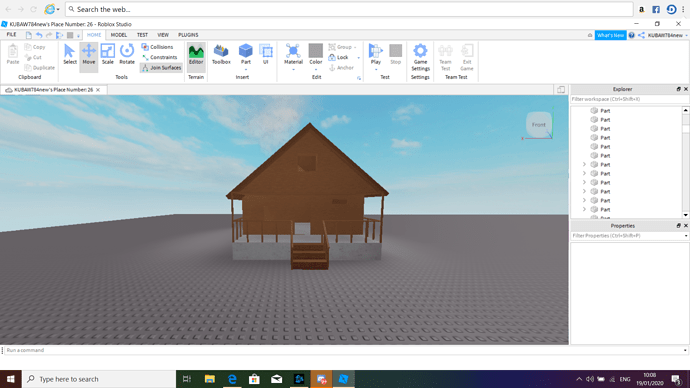Click the Cut button
Image resolution: width=690 pixels, height=388 pixels.
33,57
